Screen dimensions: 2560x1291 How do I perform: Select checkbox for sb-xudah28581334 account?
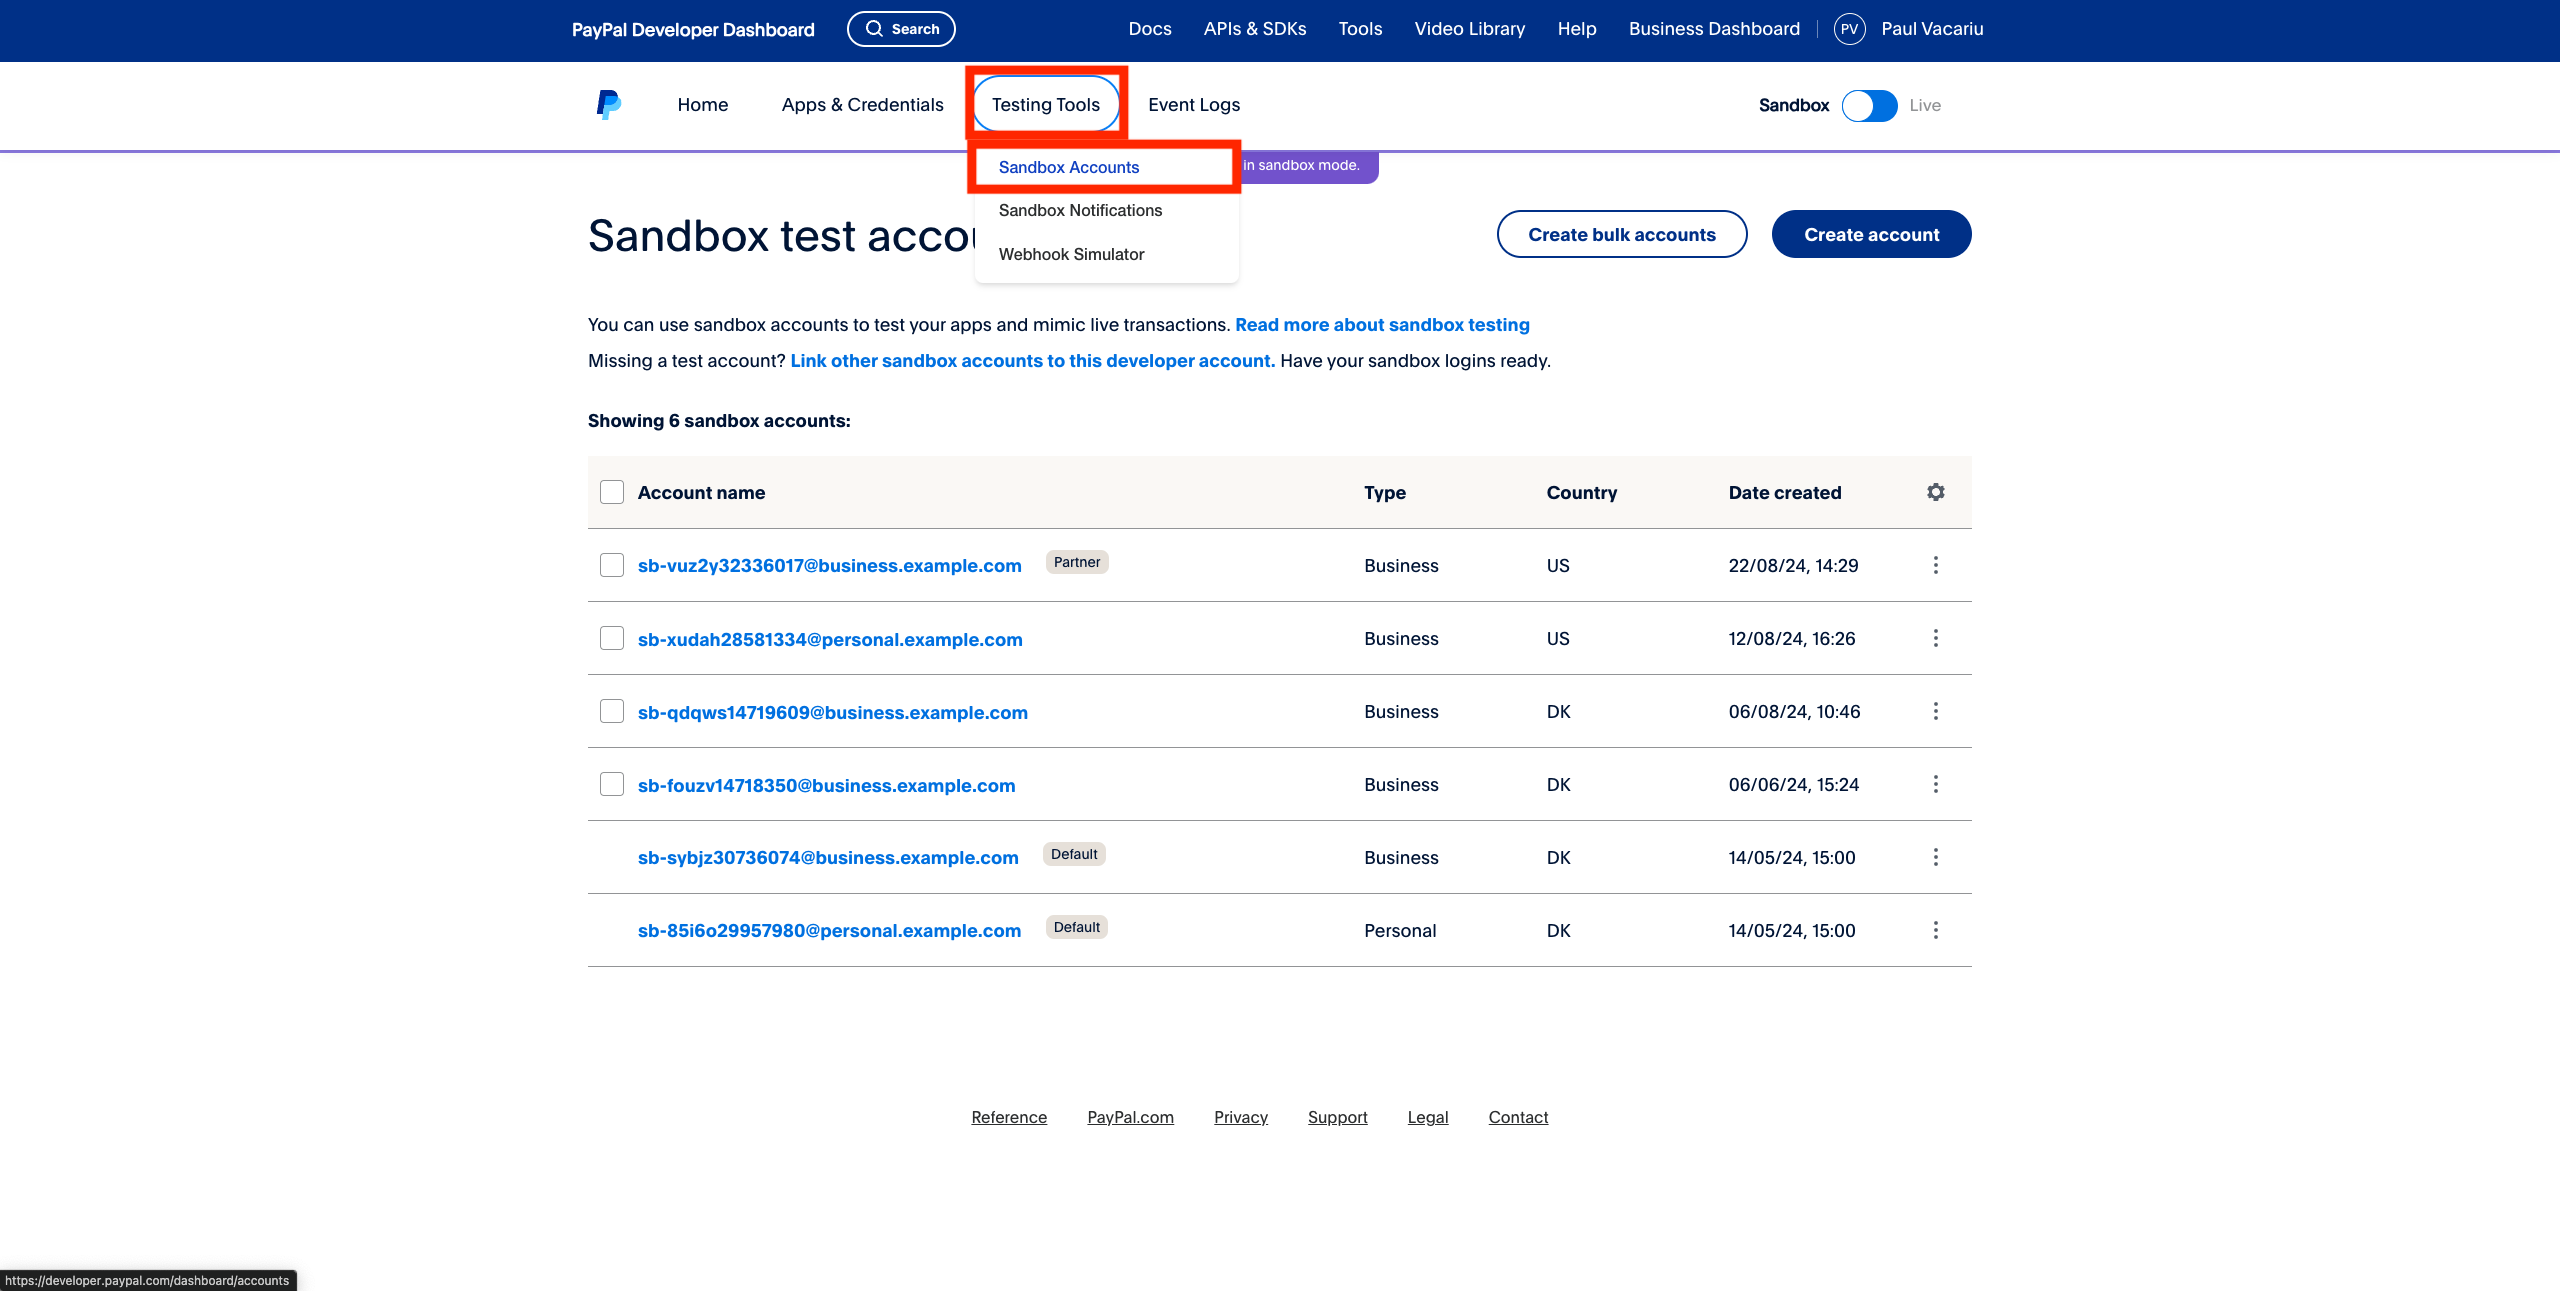pos(612,638)
